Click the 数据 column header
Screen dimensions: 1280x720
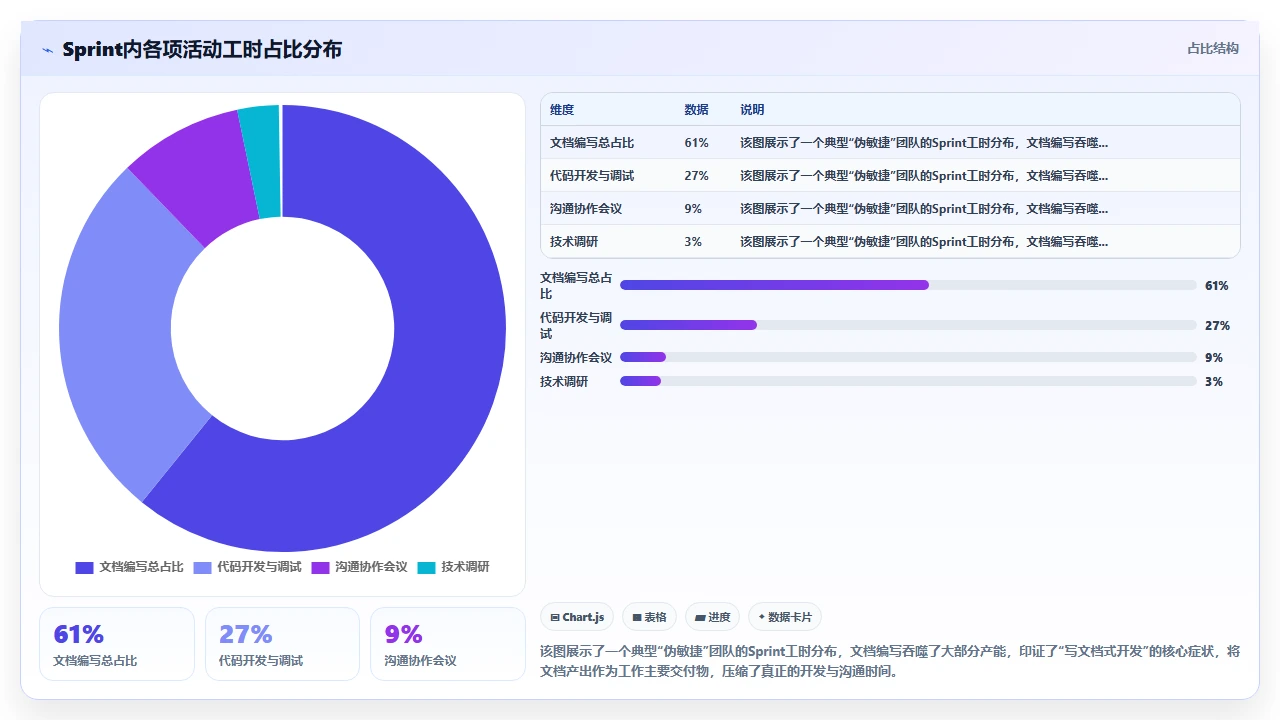696,110
